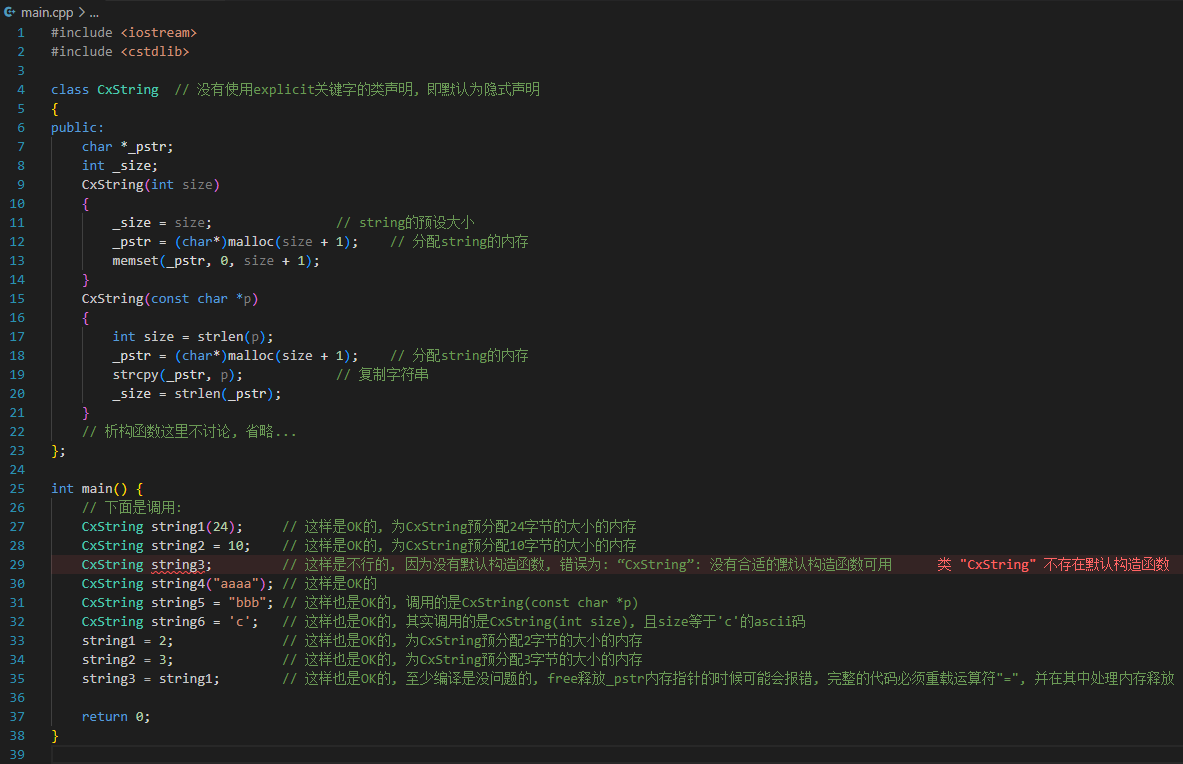Click the char *_pstr member declaration
Image resolution: width=1183 pixels, height=764 pixels.
tap(128, 146)
